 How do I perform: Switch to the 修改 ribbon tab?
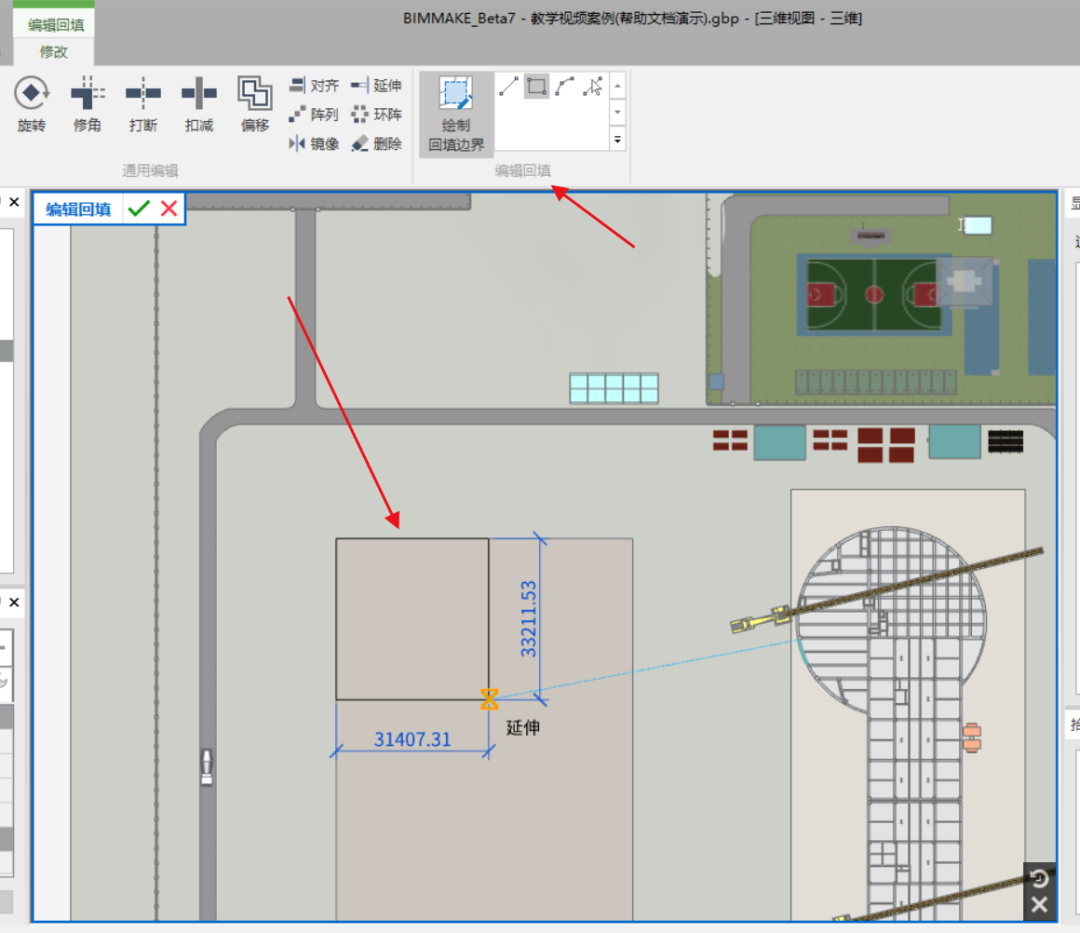pos(53,48)
